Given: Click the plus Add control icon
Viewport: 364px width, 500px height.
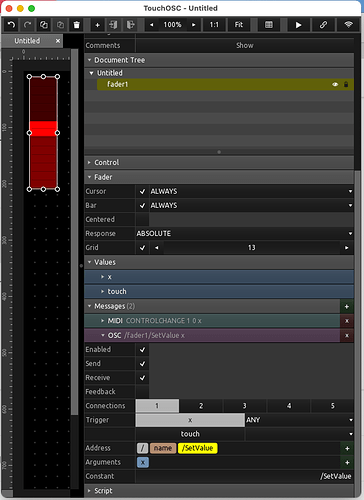Looking at the screenshot, I should click(x=97, y=25).
